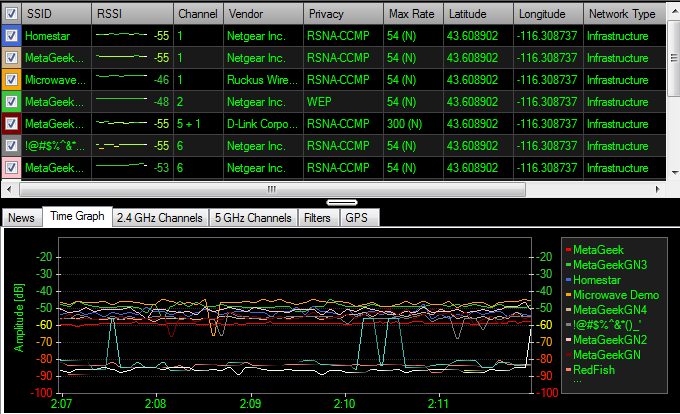The height and width of the screenshot is (414, 680).
Task: Click the vertical scrollbar down arrow
Action: [674, 173]
